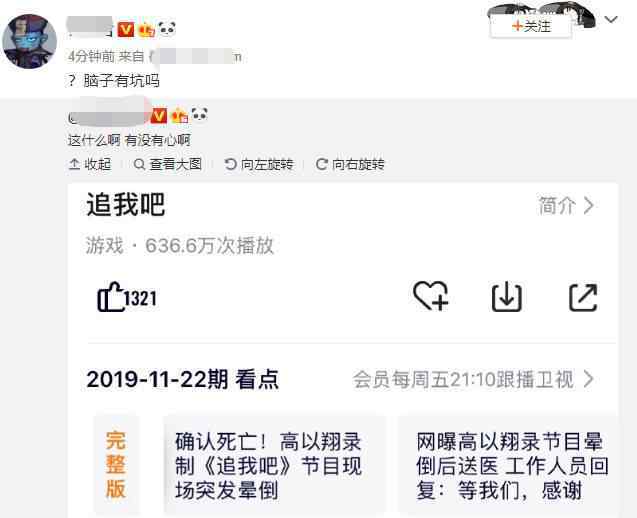Click the magnifier icon for 查看大图

tap(139, 165)
